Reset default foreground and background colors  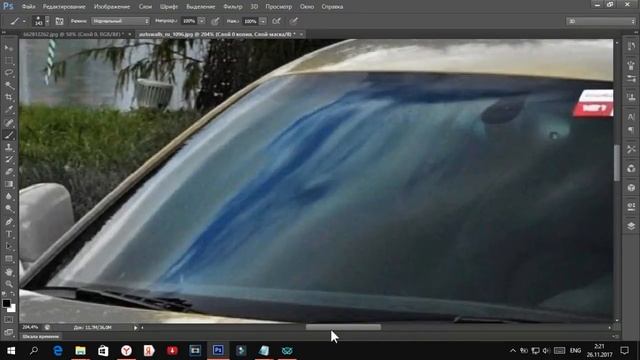[4, 294]
